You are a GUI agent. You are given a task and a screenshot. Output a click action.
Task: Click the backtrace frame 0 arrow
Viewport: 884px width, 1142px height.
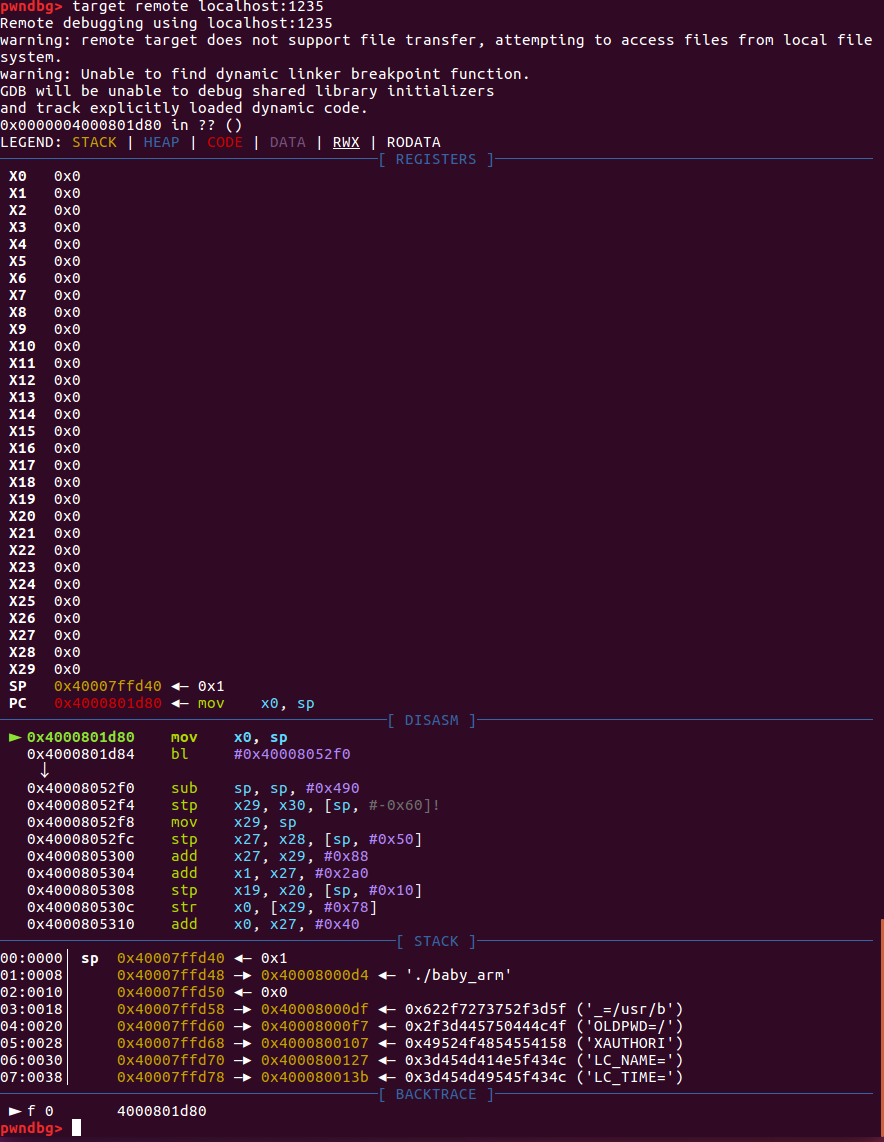pyautogui.click(x=15, y=1111)
